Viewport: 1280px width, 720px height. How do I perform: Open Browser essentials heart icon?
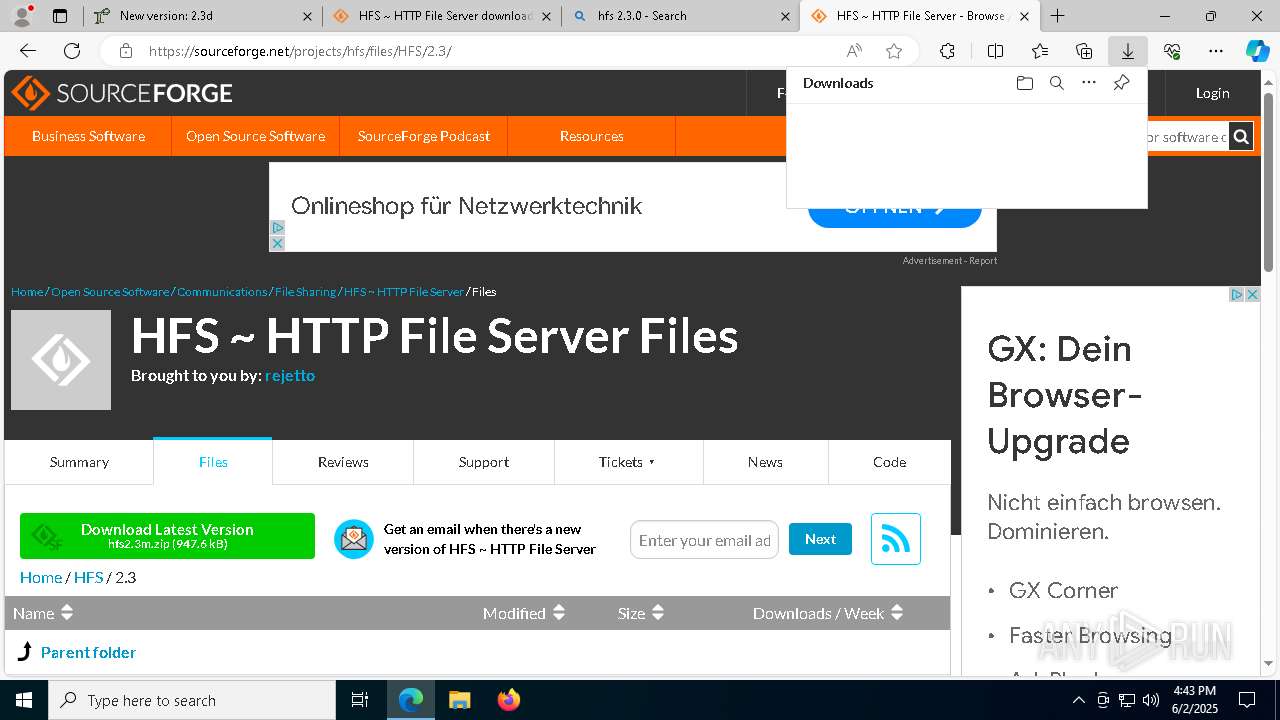click(x=1172, y=51)
